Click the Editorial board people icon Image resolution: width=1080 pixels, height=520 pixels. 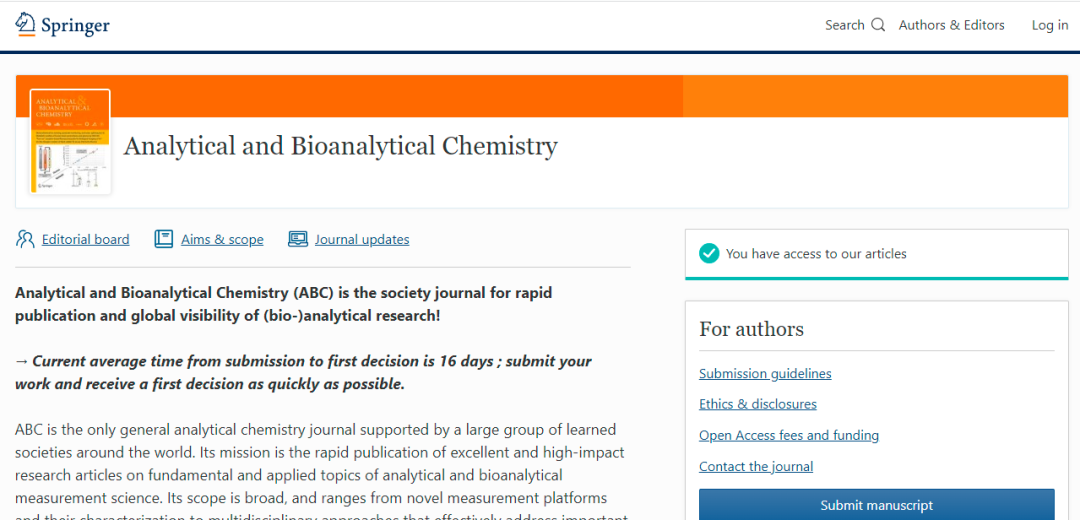click(x=26, y=239)
